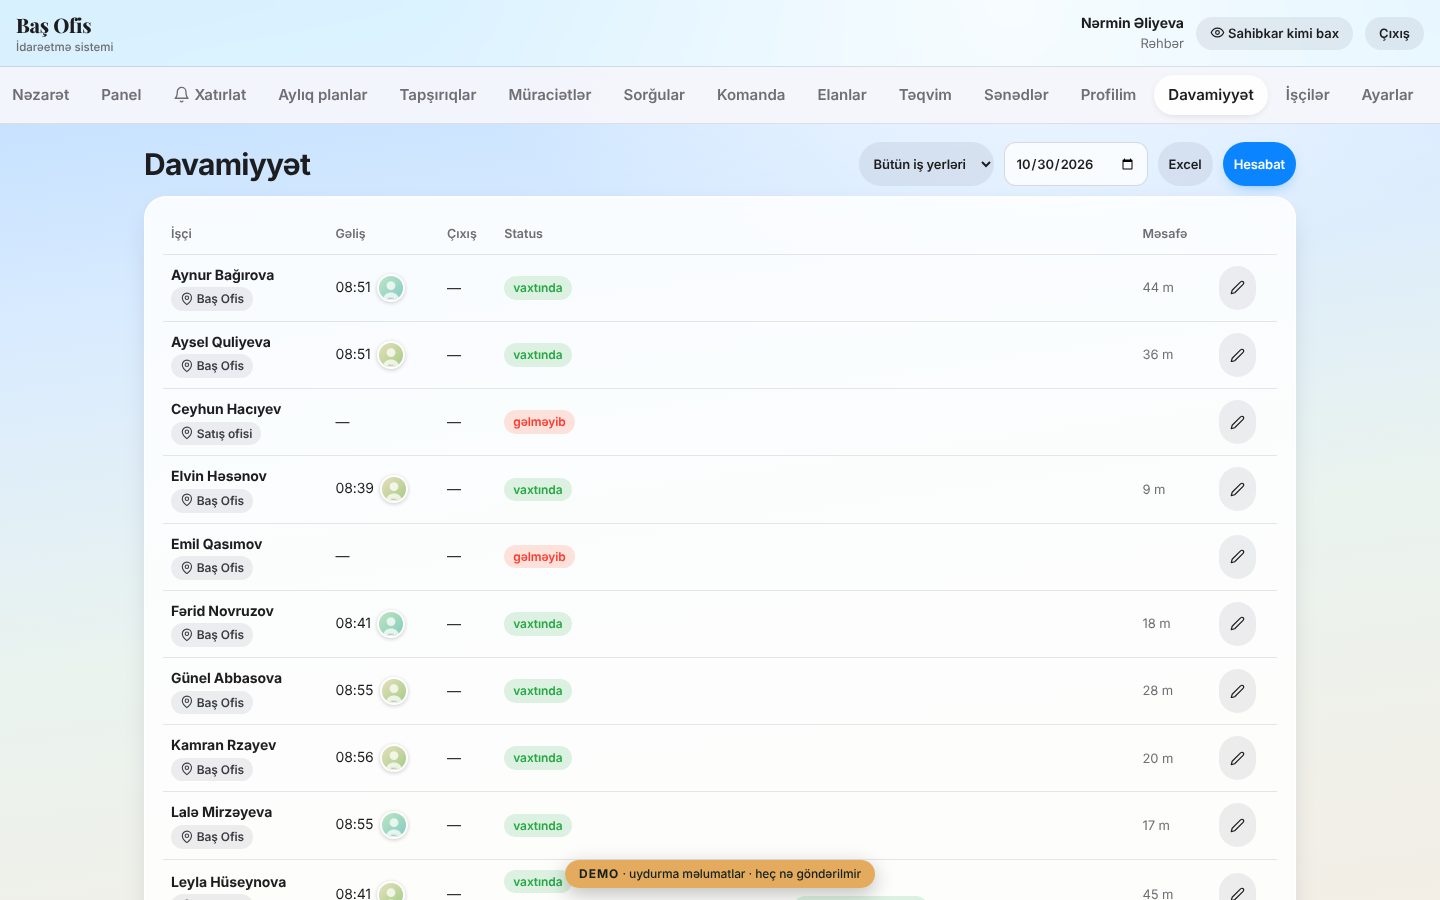The image size is (1440, 900).
Task: Edit Aynur Bağırova's attendance record
Action: click(1237, 288)
